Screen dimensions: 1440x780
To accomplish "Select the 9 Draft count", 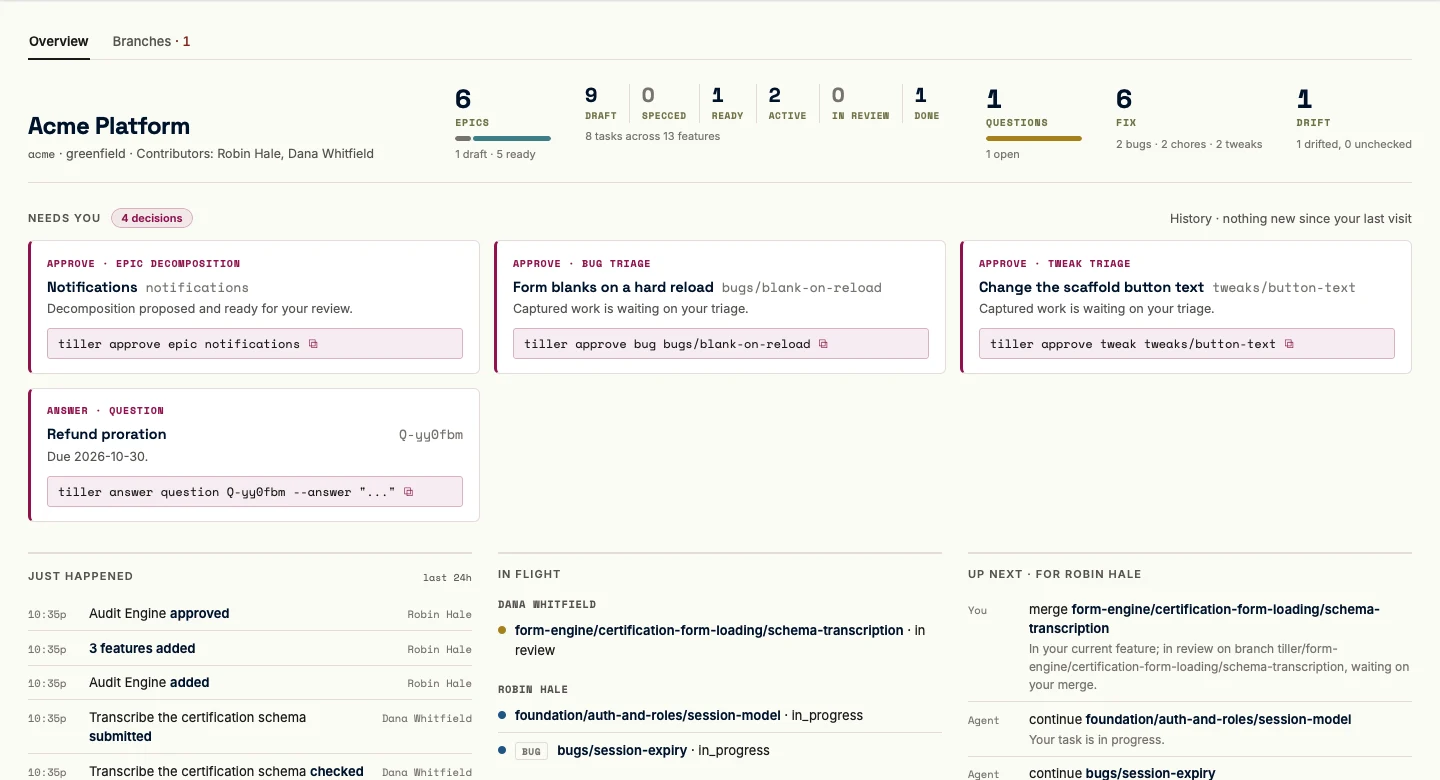I will point(601,103).
